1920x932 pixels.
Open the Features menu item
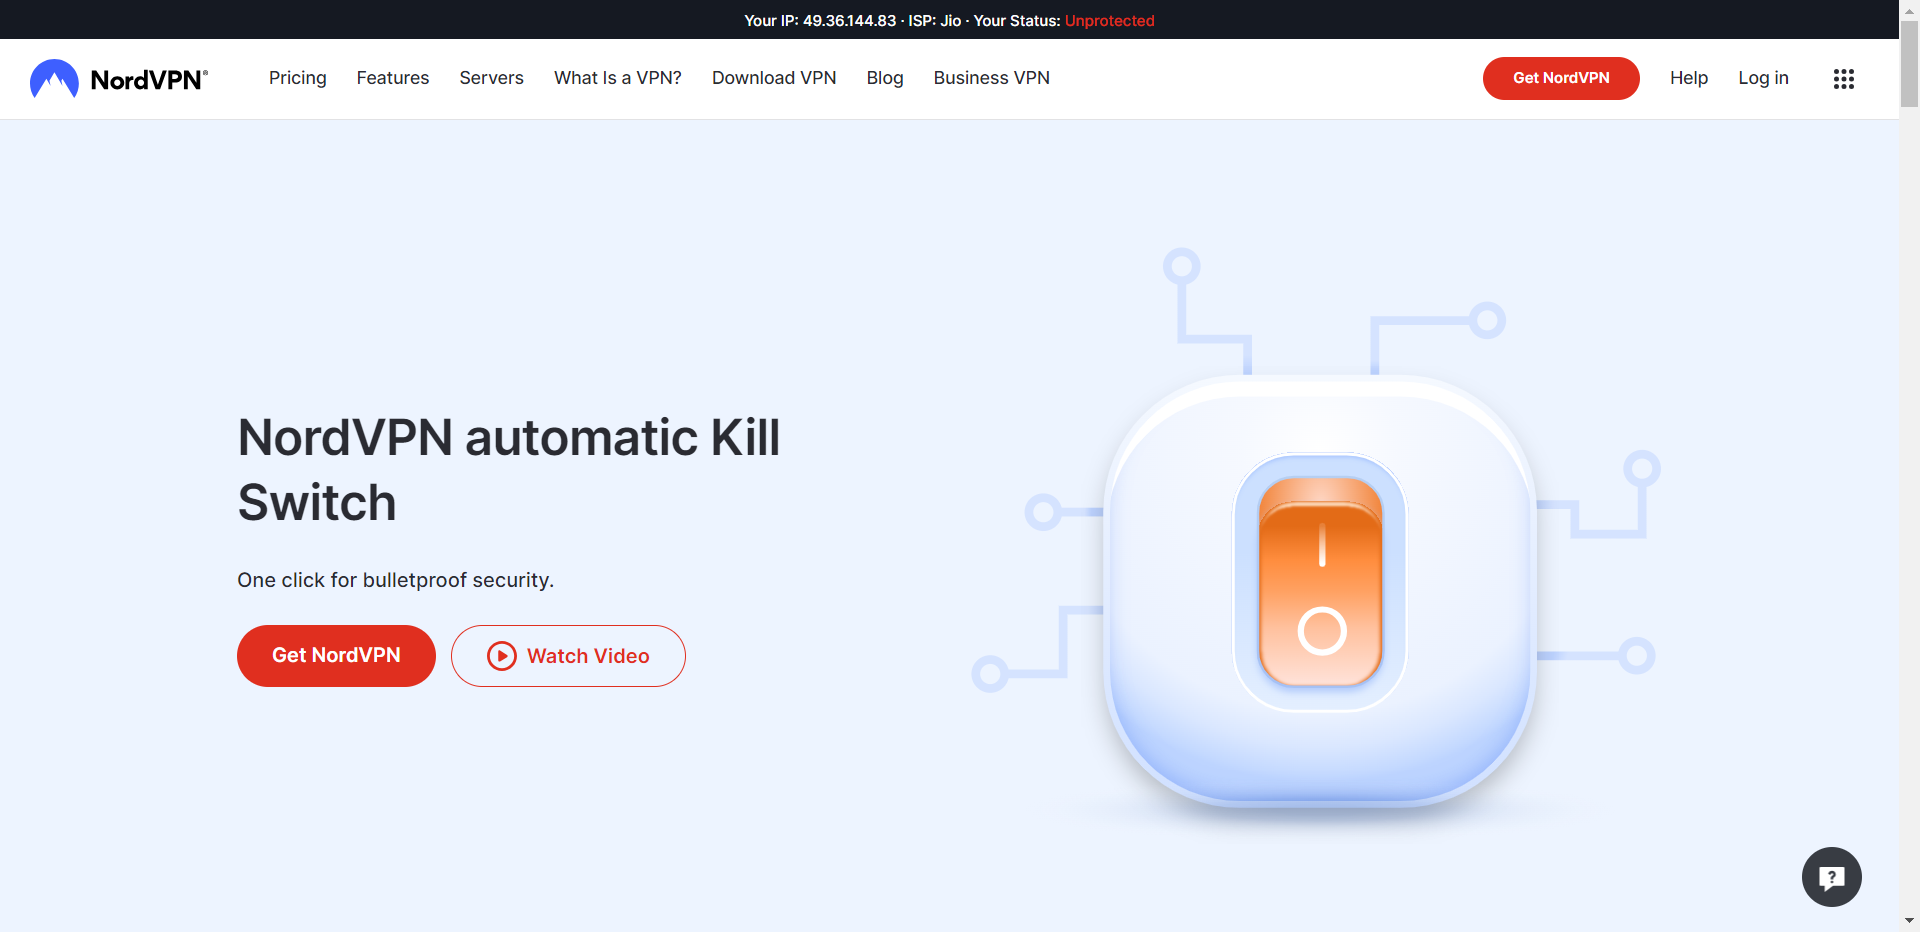point(393,78)
